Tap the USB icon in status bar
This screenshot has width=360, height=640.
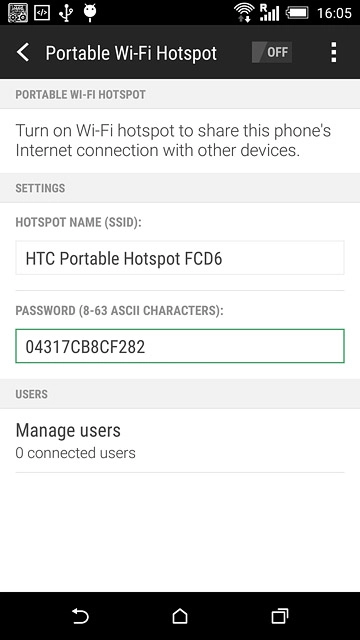tap(66, 13)
